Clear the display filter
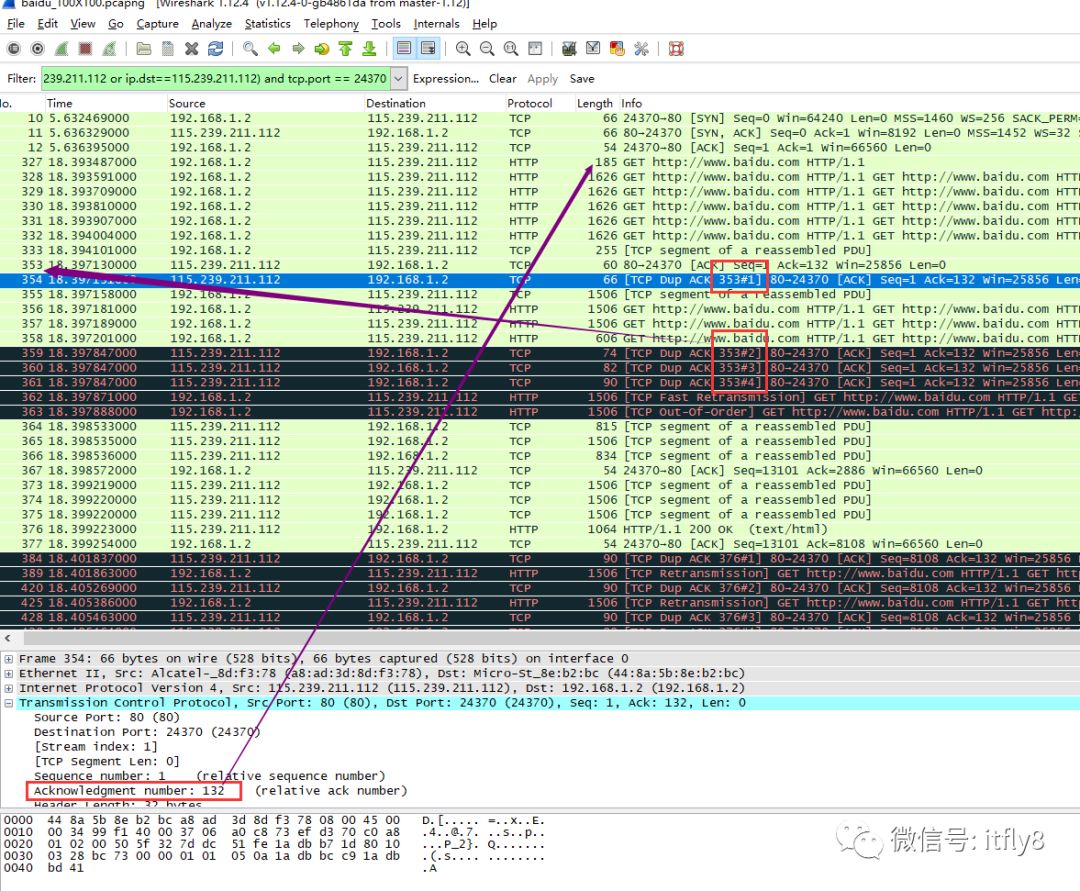Viewport: 1080px width, 891px height. point(503,78)
